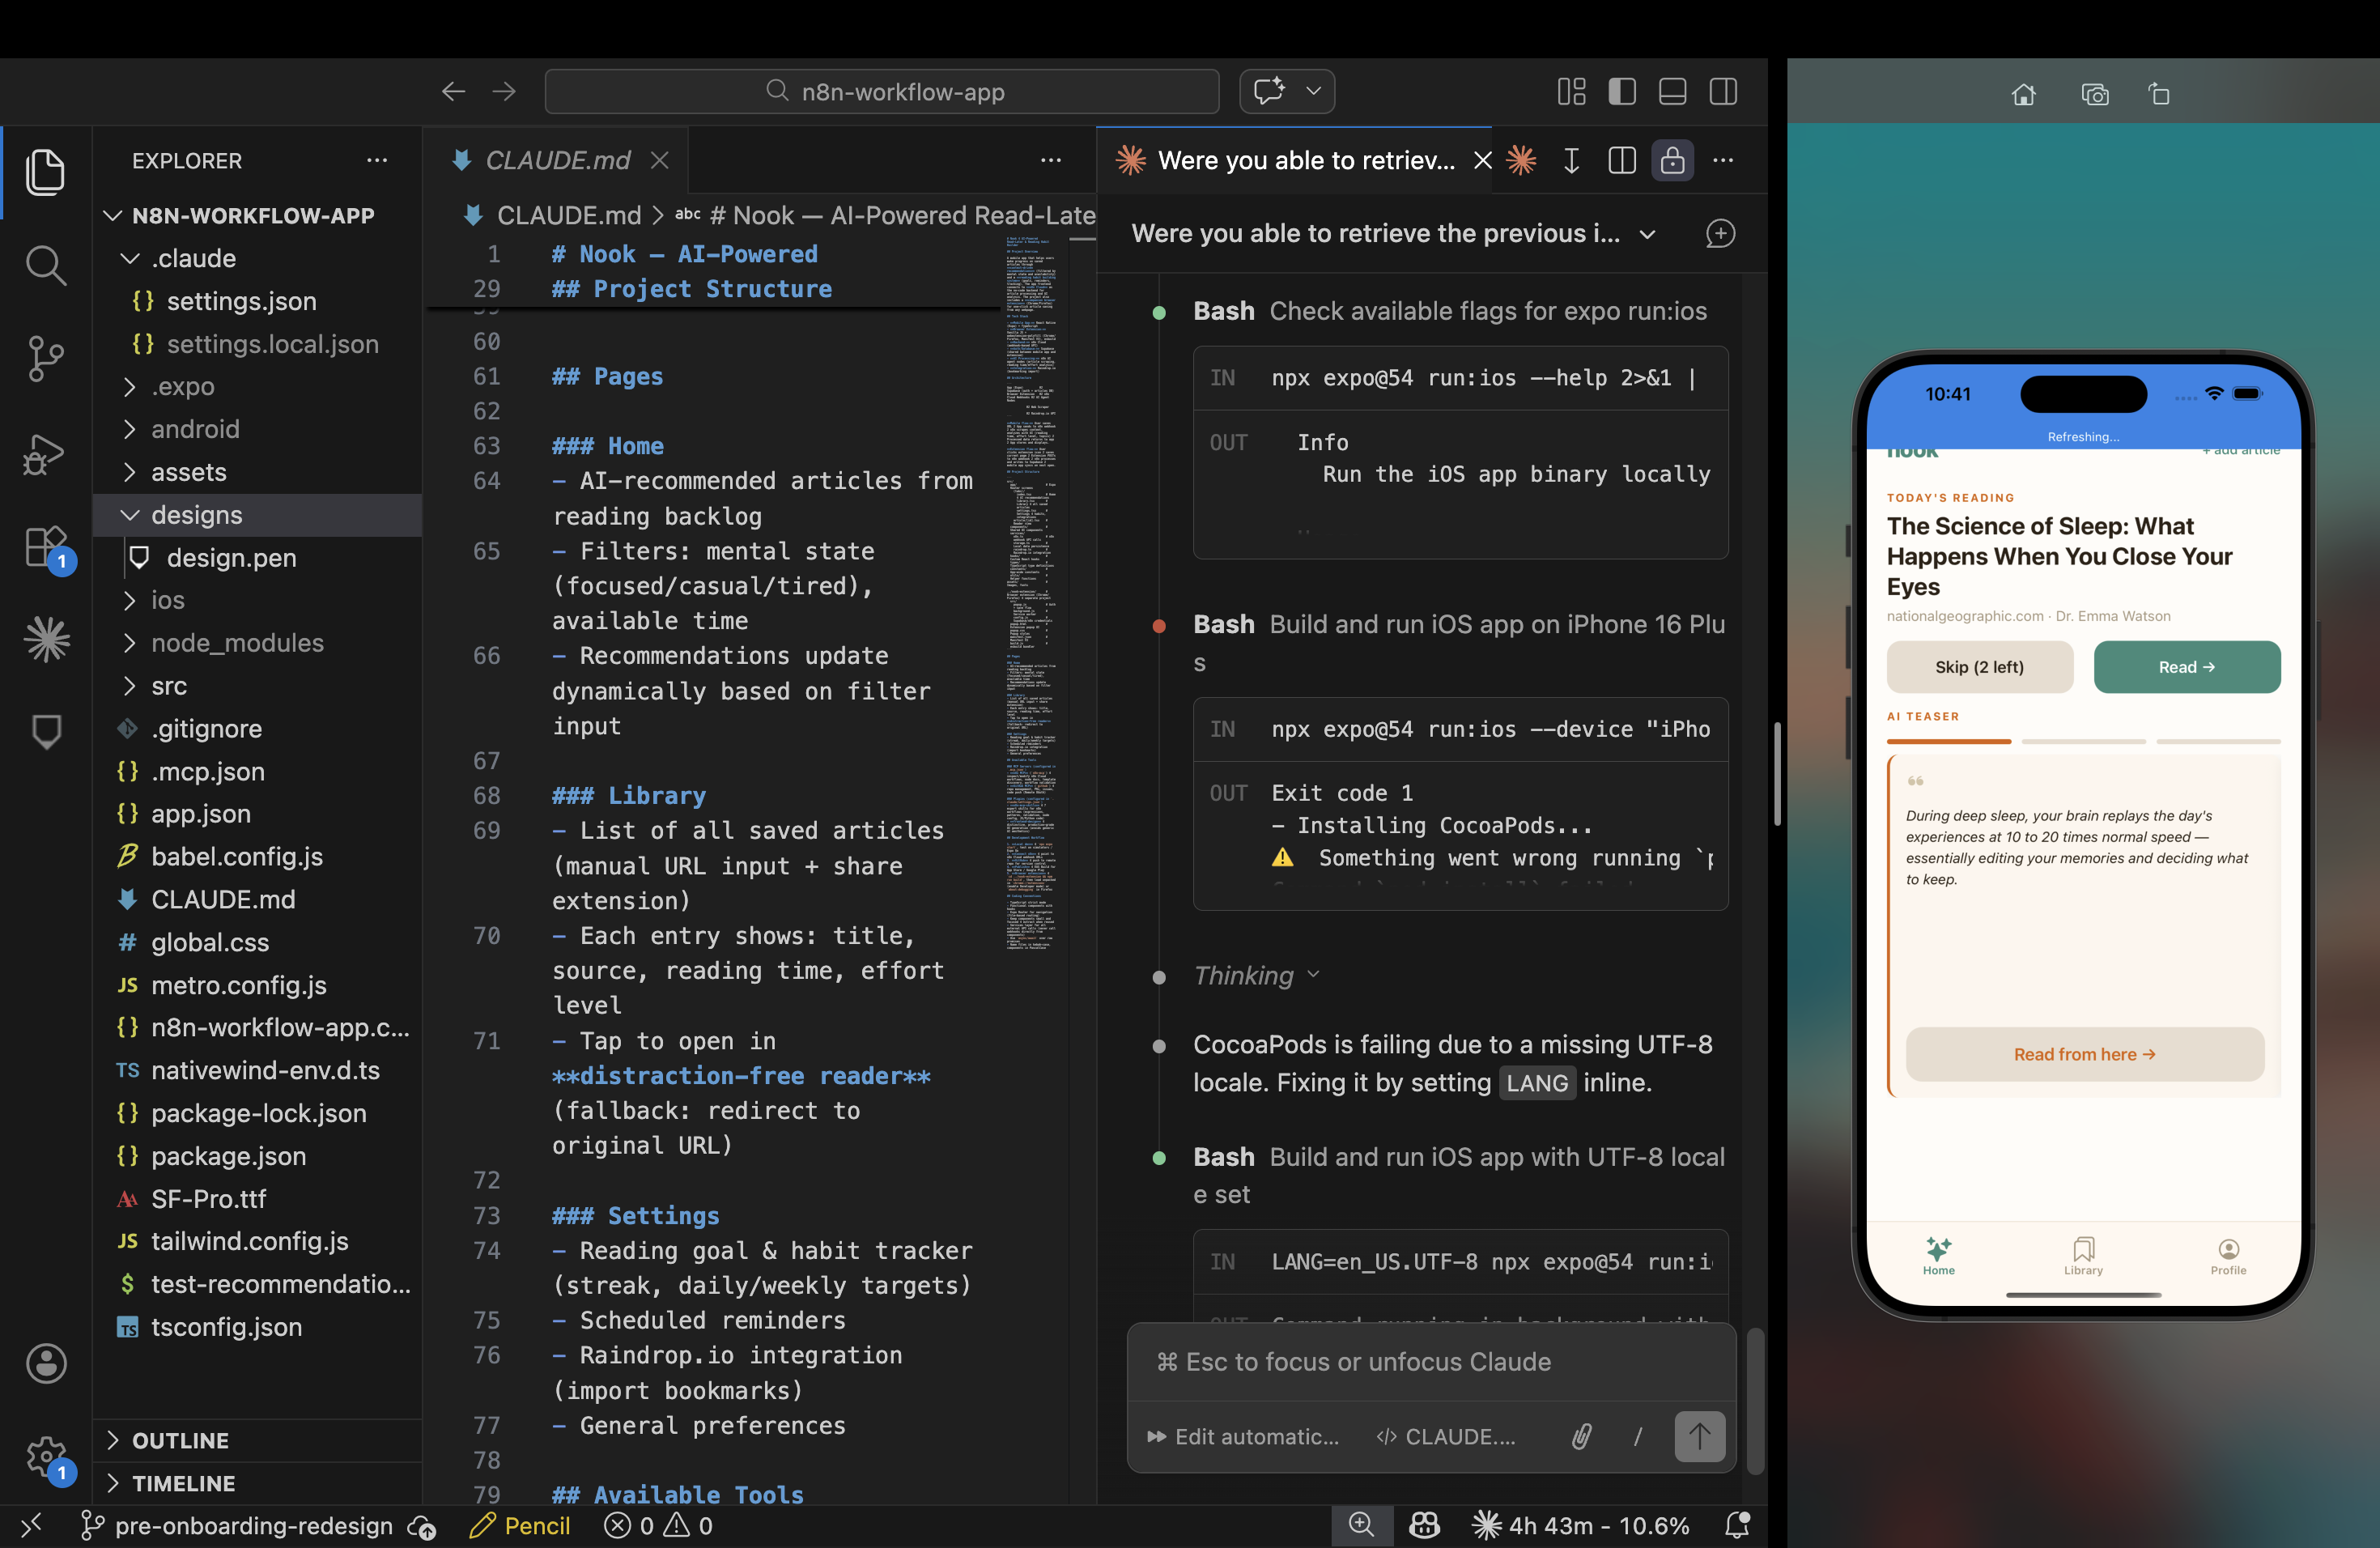Screen dimensions: 2380x1548
Task: Open Claude icon beside the chat tab
Action: pyautogui.click(x=1521, y=160)
